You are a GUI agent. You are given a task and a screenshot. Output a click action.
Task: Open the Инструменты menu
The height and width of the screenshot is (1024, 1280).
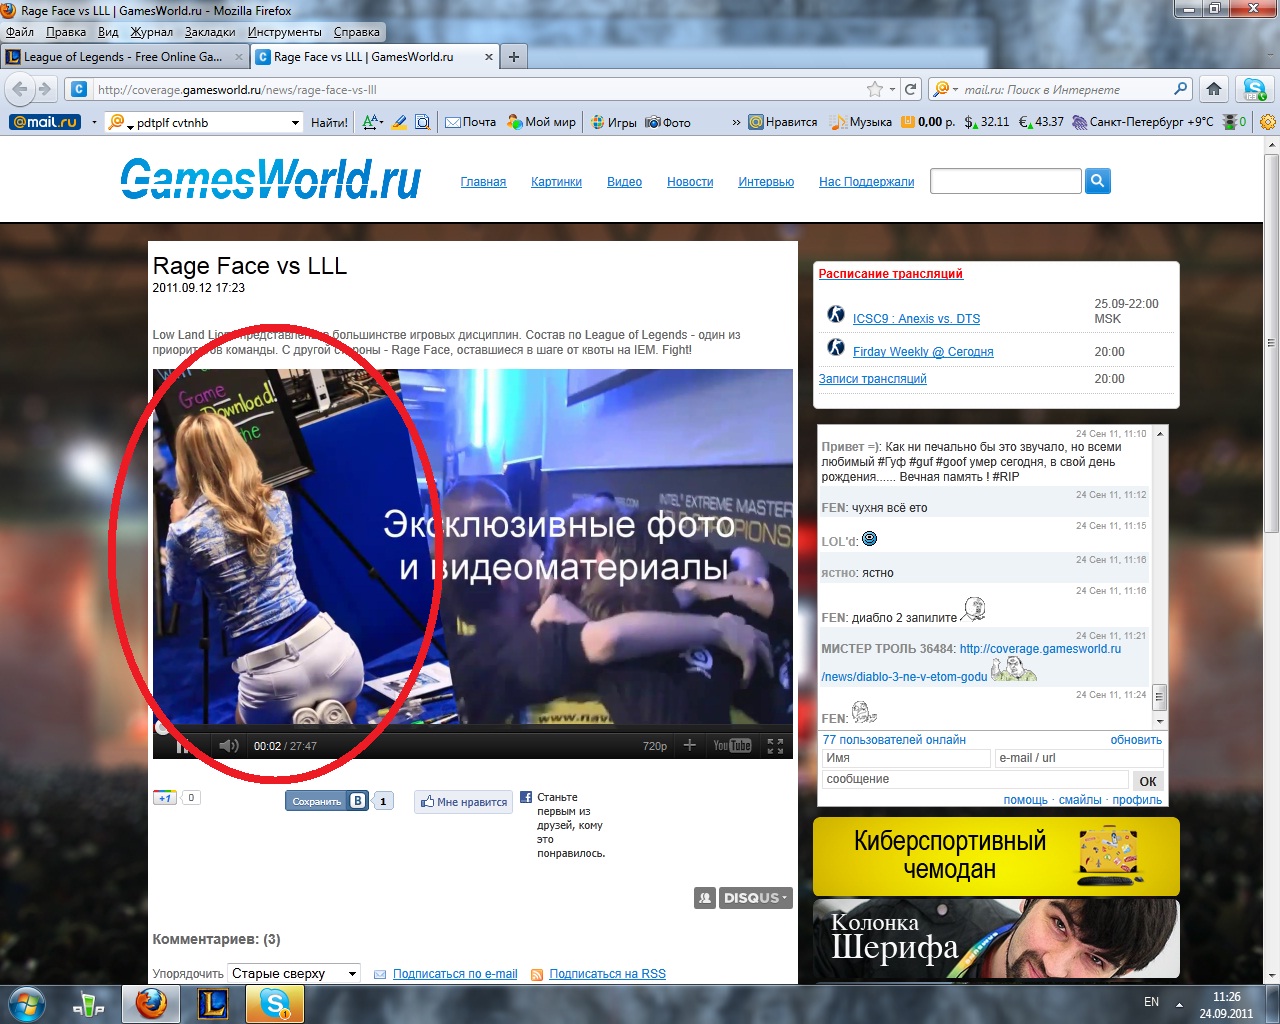pos(285,32)
